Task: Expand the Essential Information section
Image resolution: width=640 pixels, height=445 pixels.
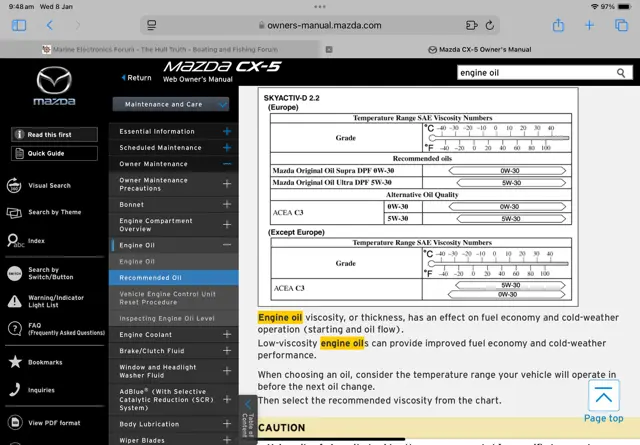Action: (227, 131)
